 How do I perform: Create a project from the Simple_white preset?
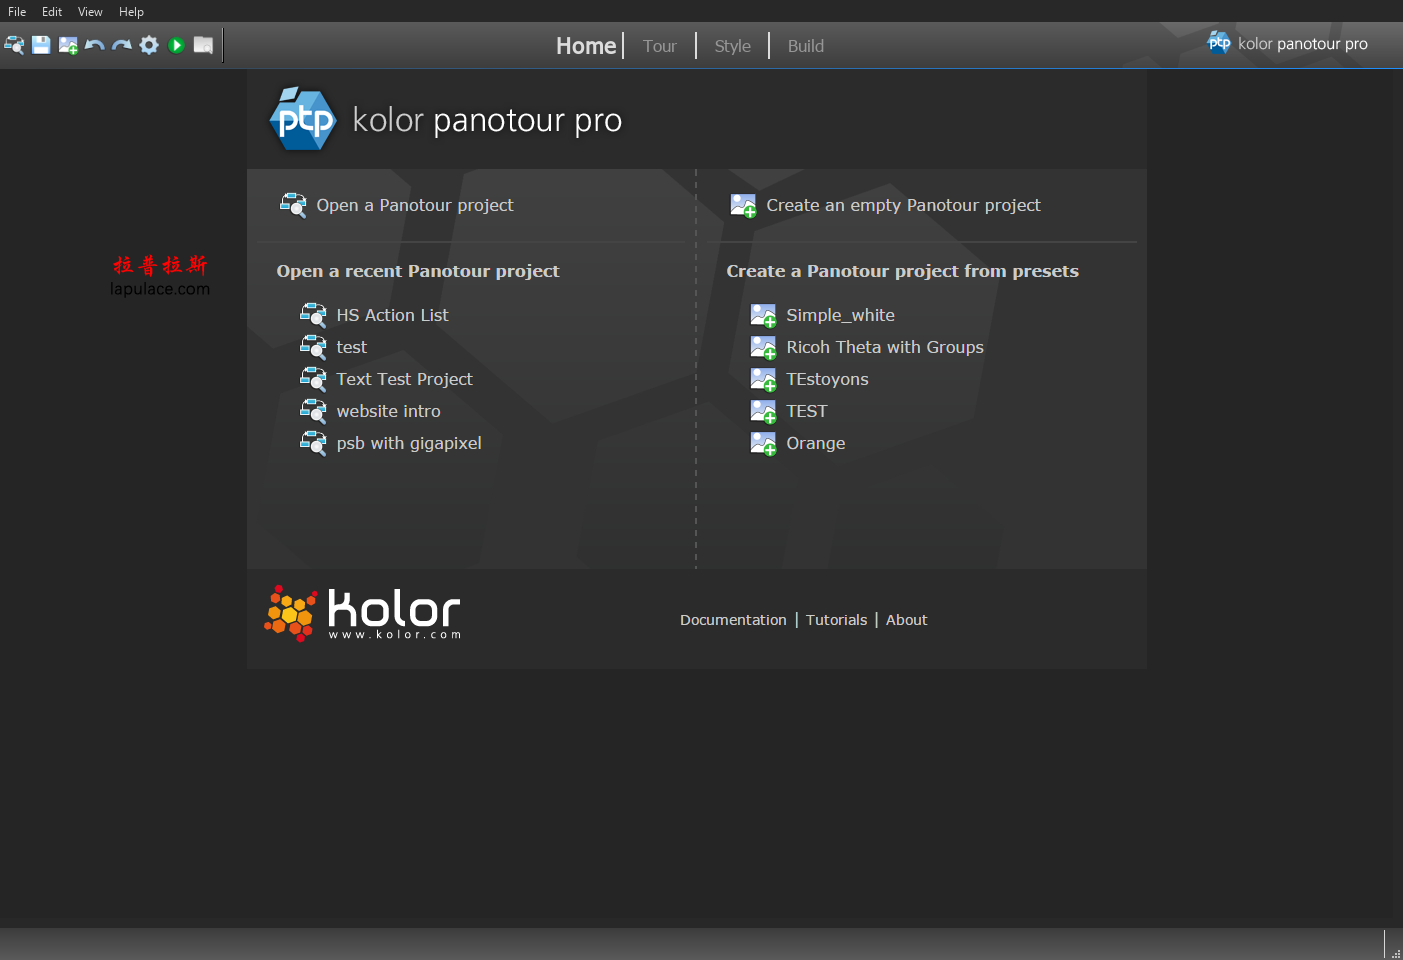pos(840,315)
